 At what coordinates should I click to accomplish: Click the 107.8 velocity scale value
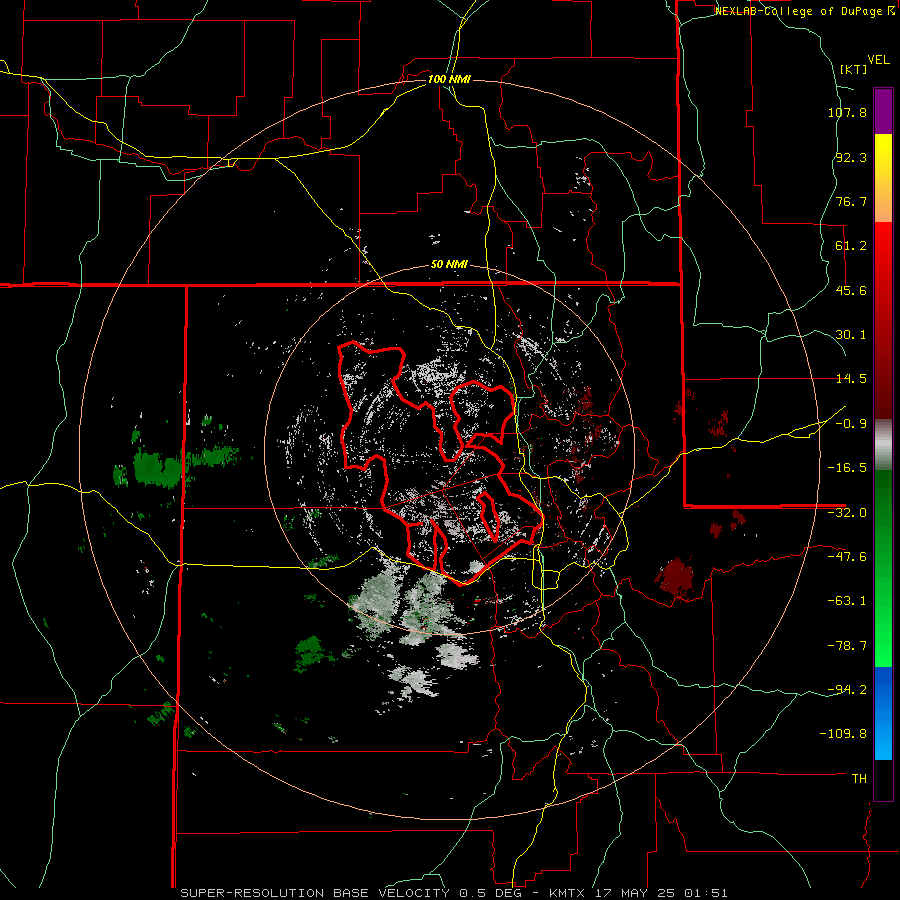pyautogui.click(x=847, y=112)
